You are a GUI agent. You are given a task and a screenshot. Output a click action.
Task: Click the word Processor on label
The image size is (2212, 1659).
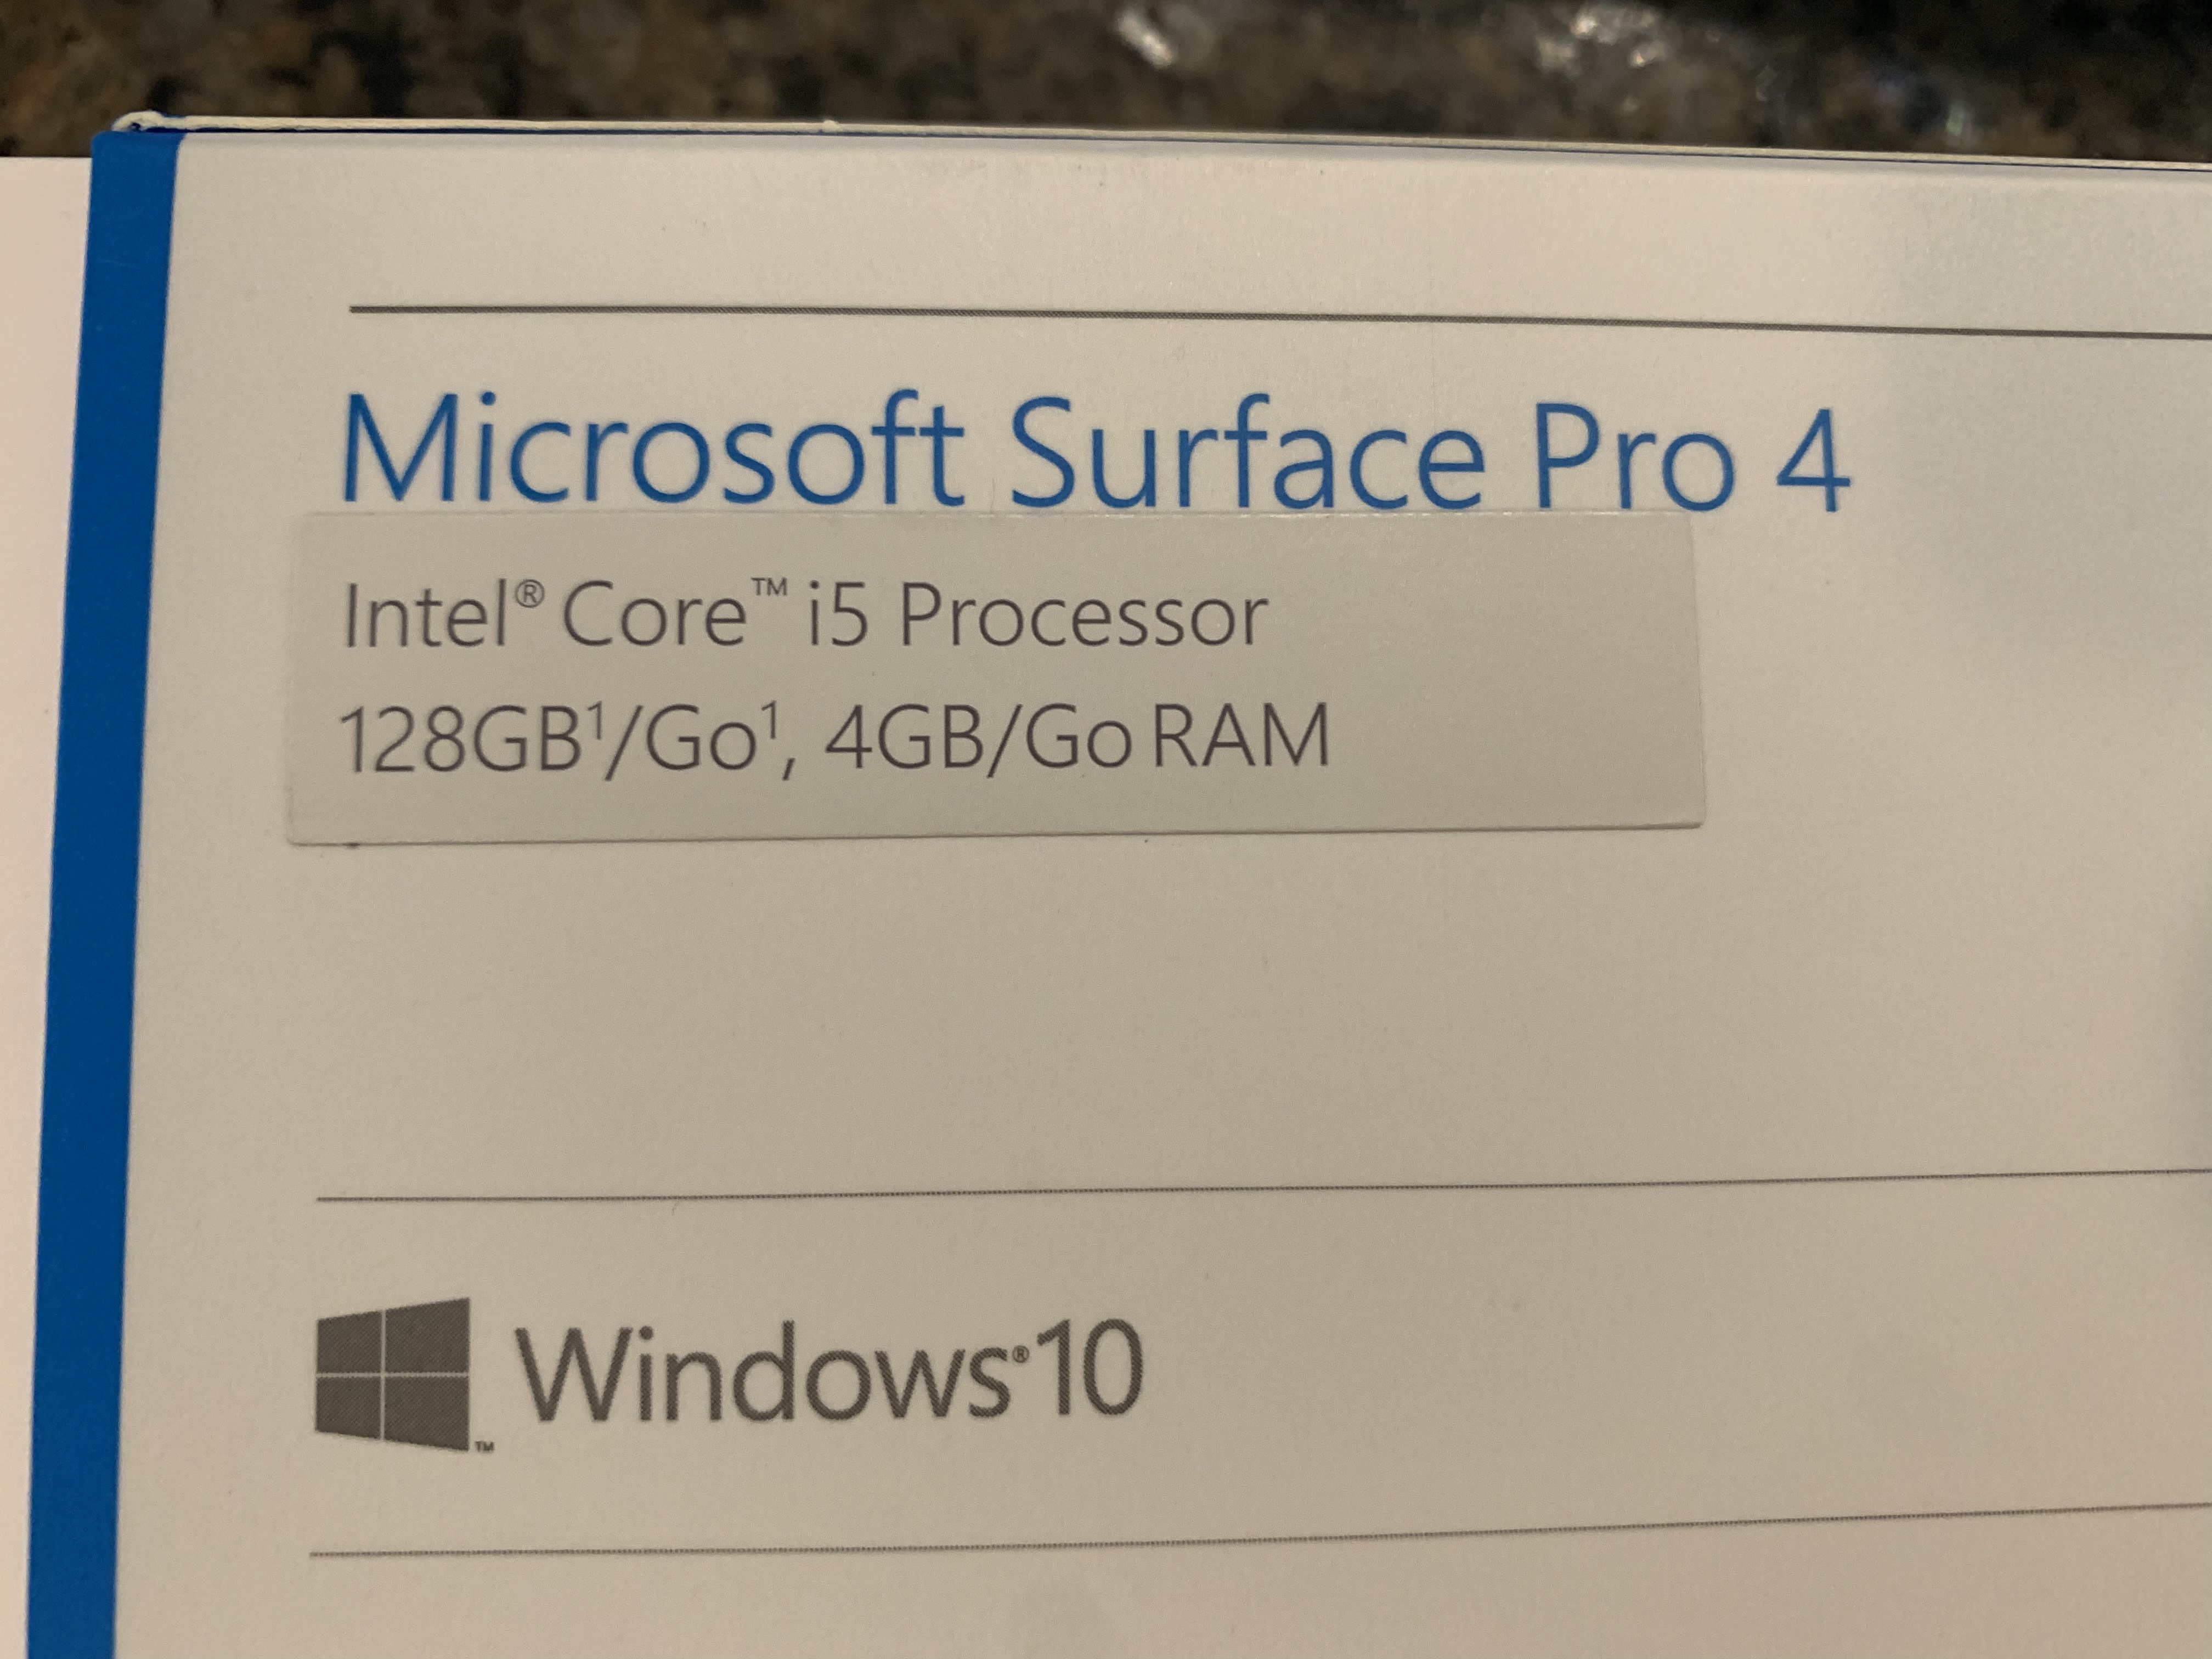1083,615
